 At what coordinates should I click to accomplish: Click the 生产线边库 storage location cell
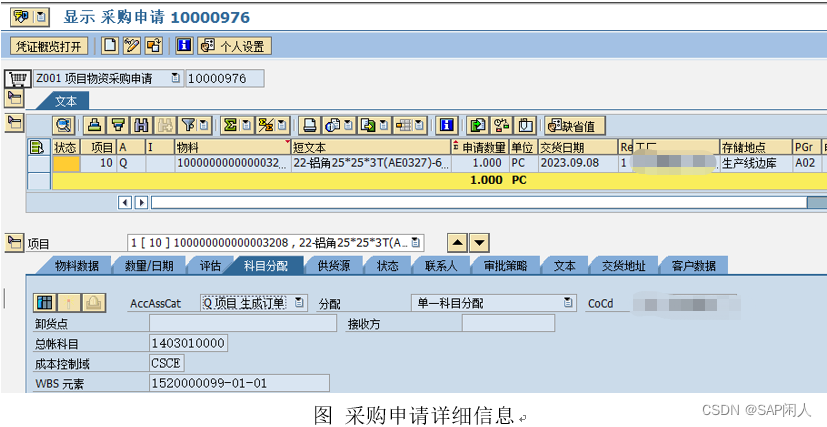pyautogui.click(x=756, y=163)
